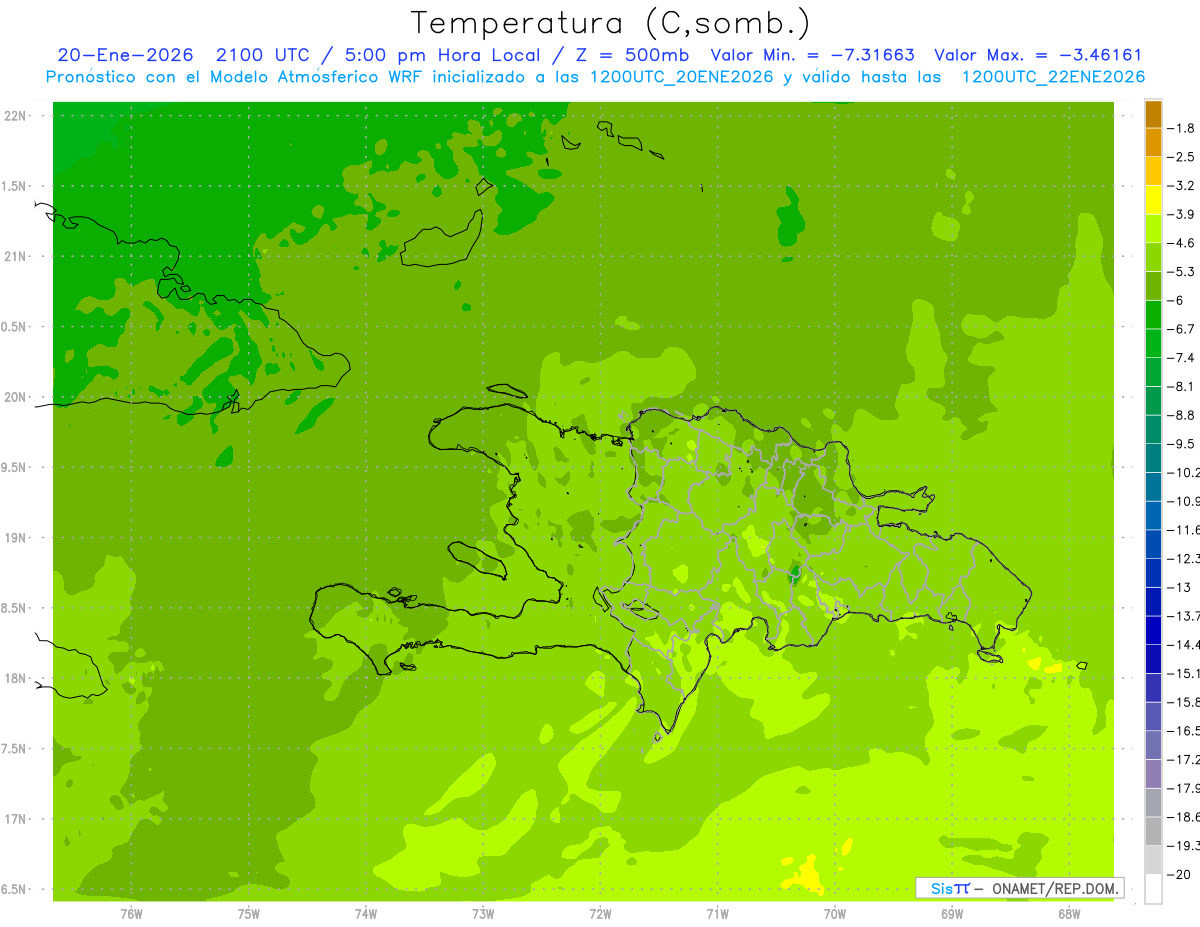Select the '-11.6' colorbar value
Image resolution: width=1200 pixels, height=927 pixels.
tap(1183, 530)
